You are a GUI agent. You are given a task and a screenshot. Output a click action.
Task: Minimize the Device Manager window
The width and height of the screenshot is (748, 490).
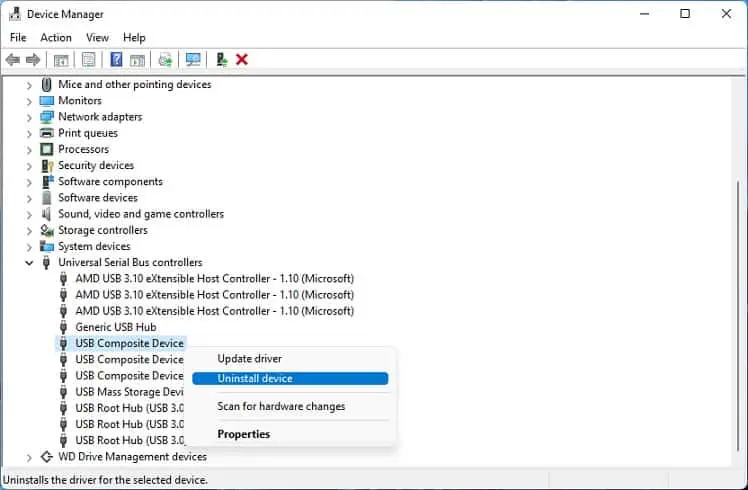click(644, 14)
